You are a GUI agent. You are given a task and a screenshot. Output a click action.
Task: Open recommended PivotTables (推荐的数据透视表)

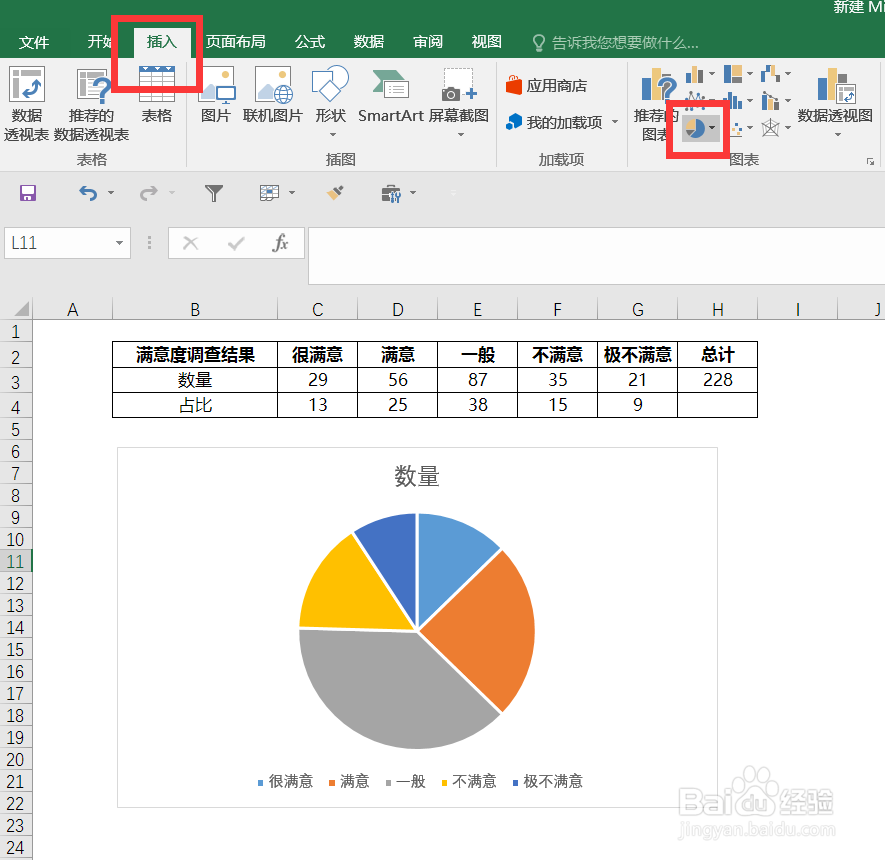[91, 103]
